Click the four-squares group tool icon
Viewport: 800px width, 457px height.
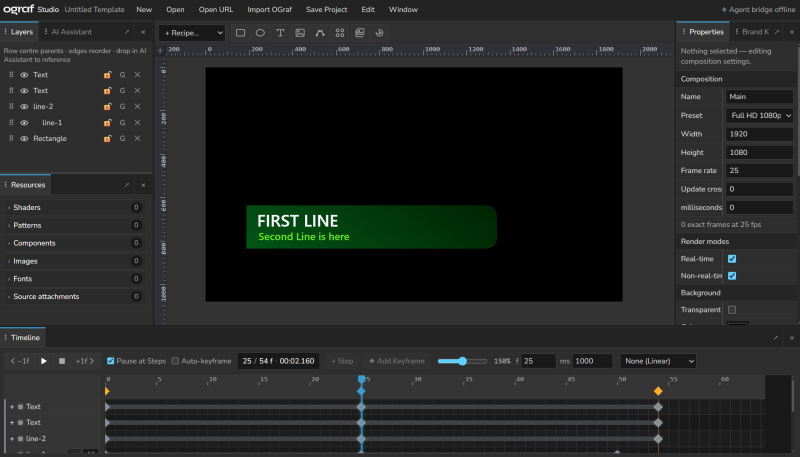point(340,33)
